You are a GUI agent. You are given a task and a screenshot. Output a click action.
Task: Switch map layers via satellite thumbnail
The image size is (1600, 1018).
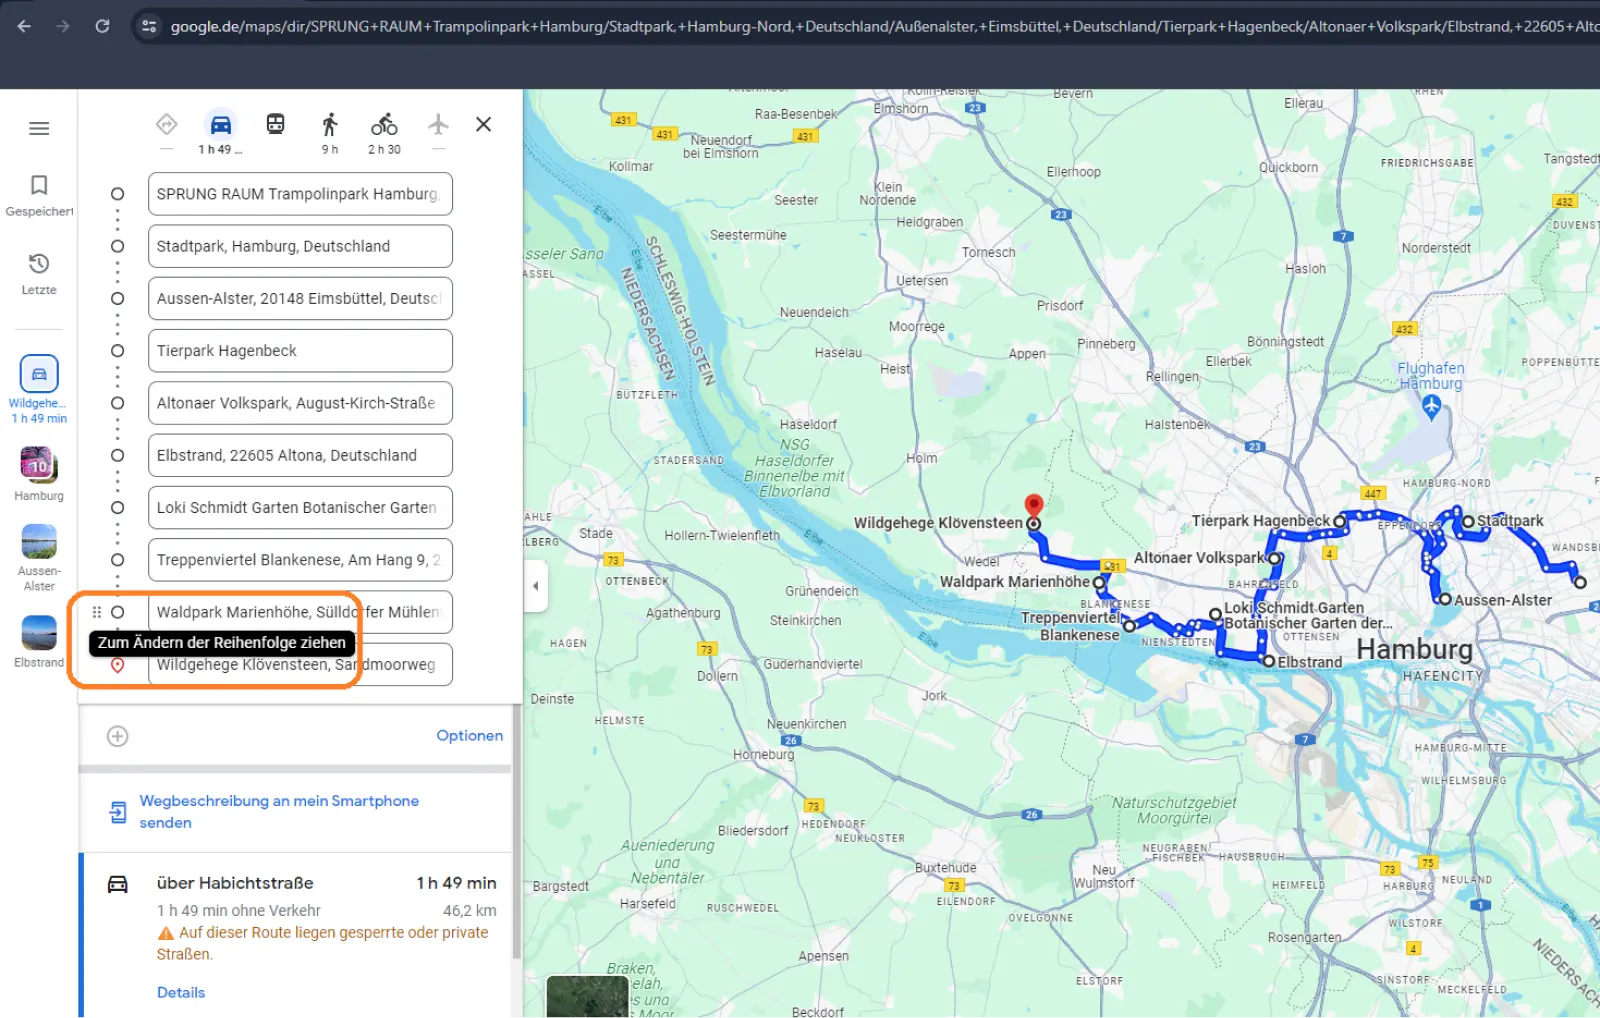coord(587,996)
